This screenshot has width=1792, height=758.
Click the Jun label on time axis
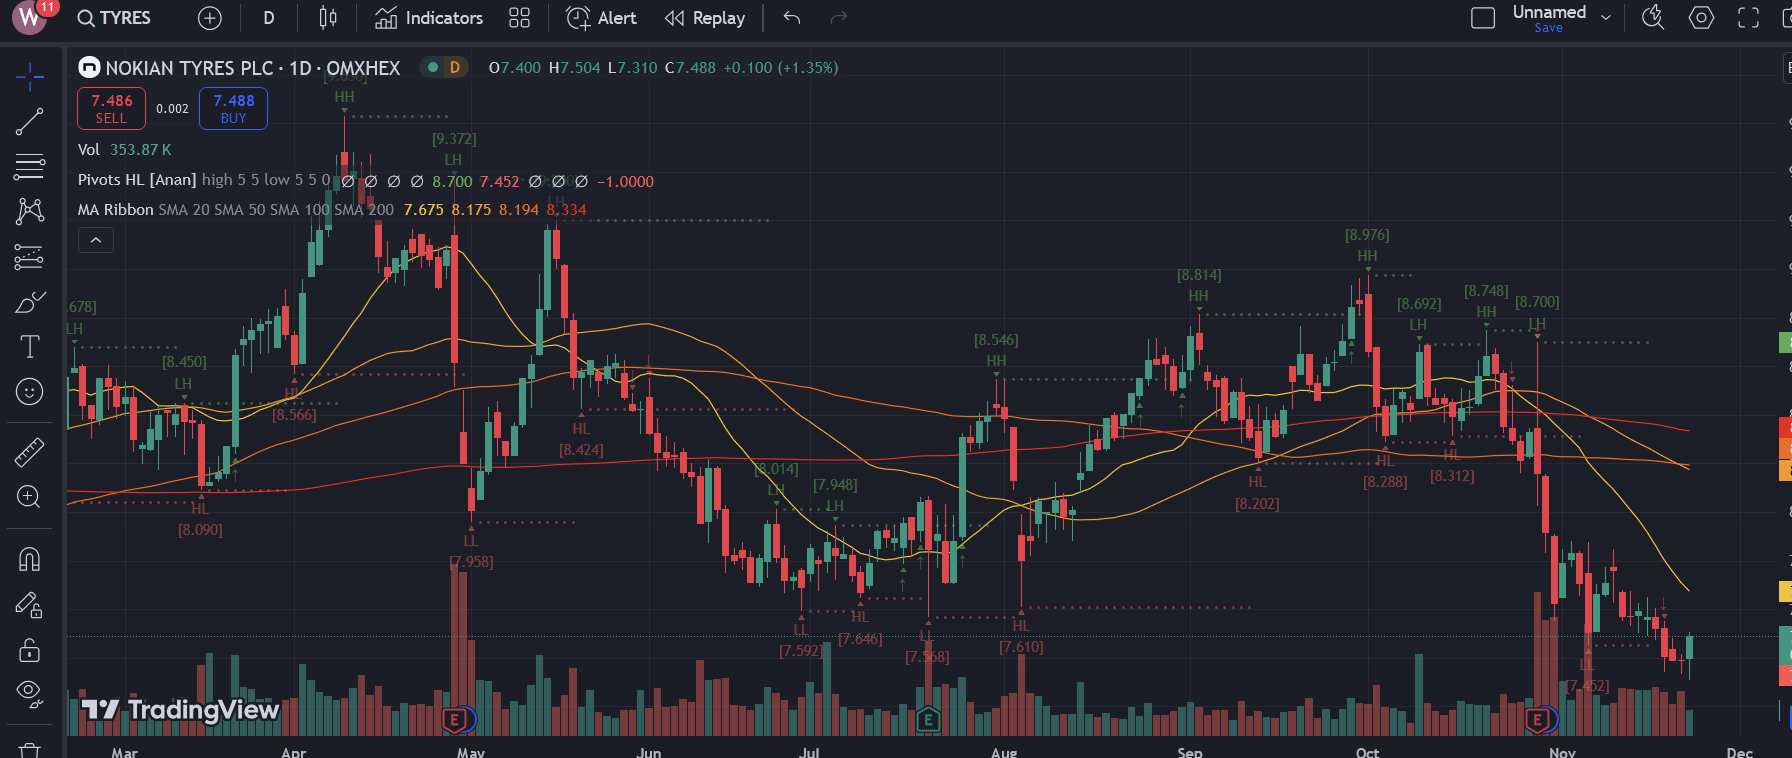(x=648, y=751)
